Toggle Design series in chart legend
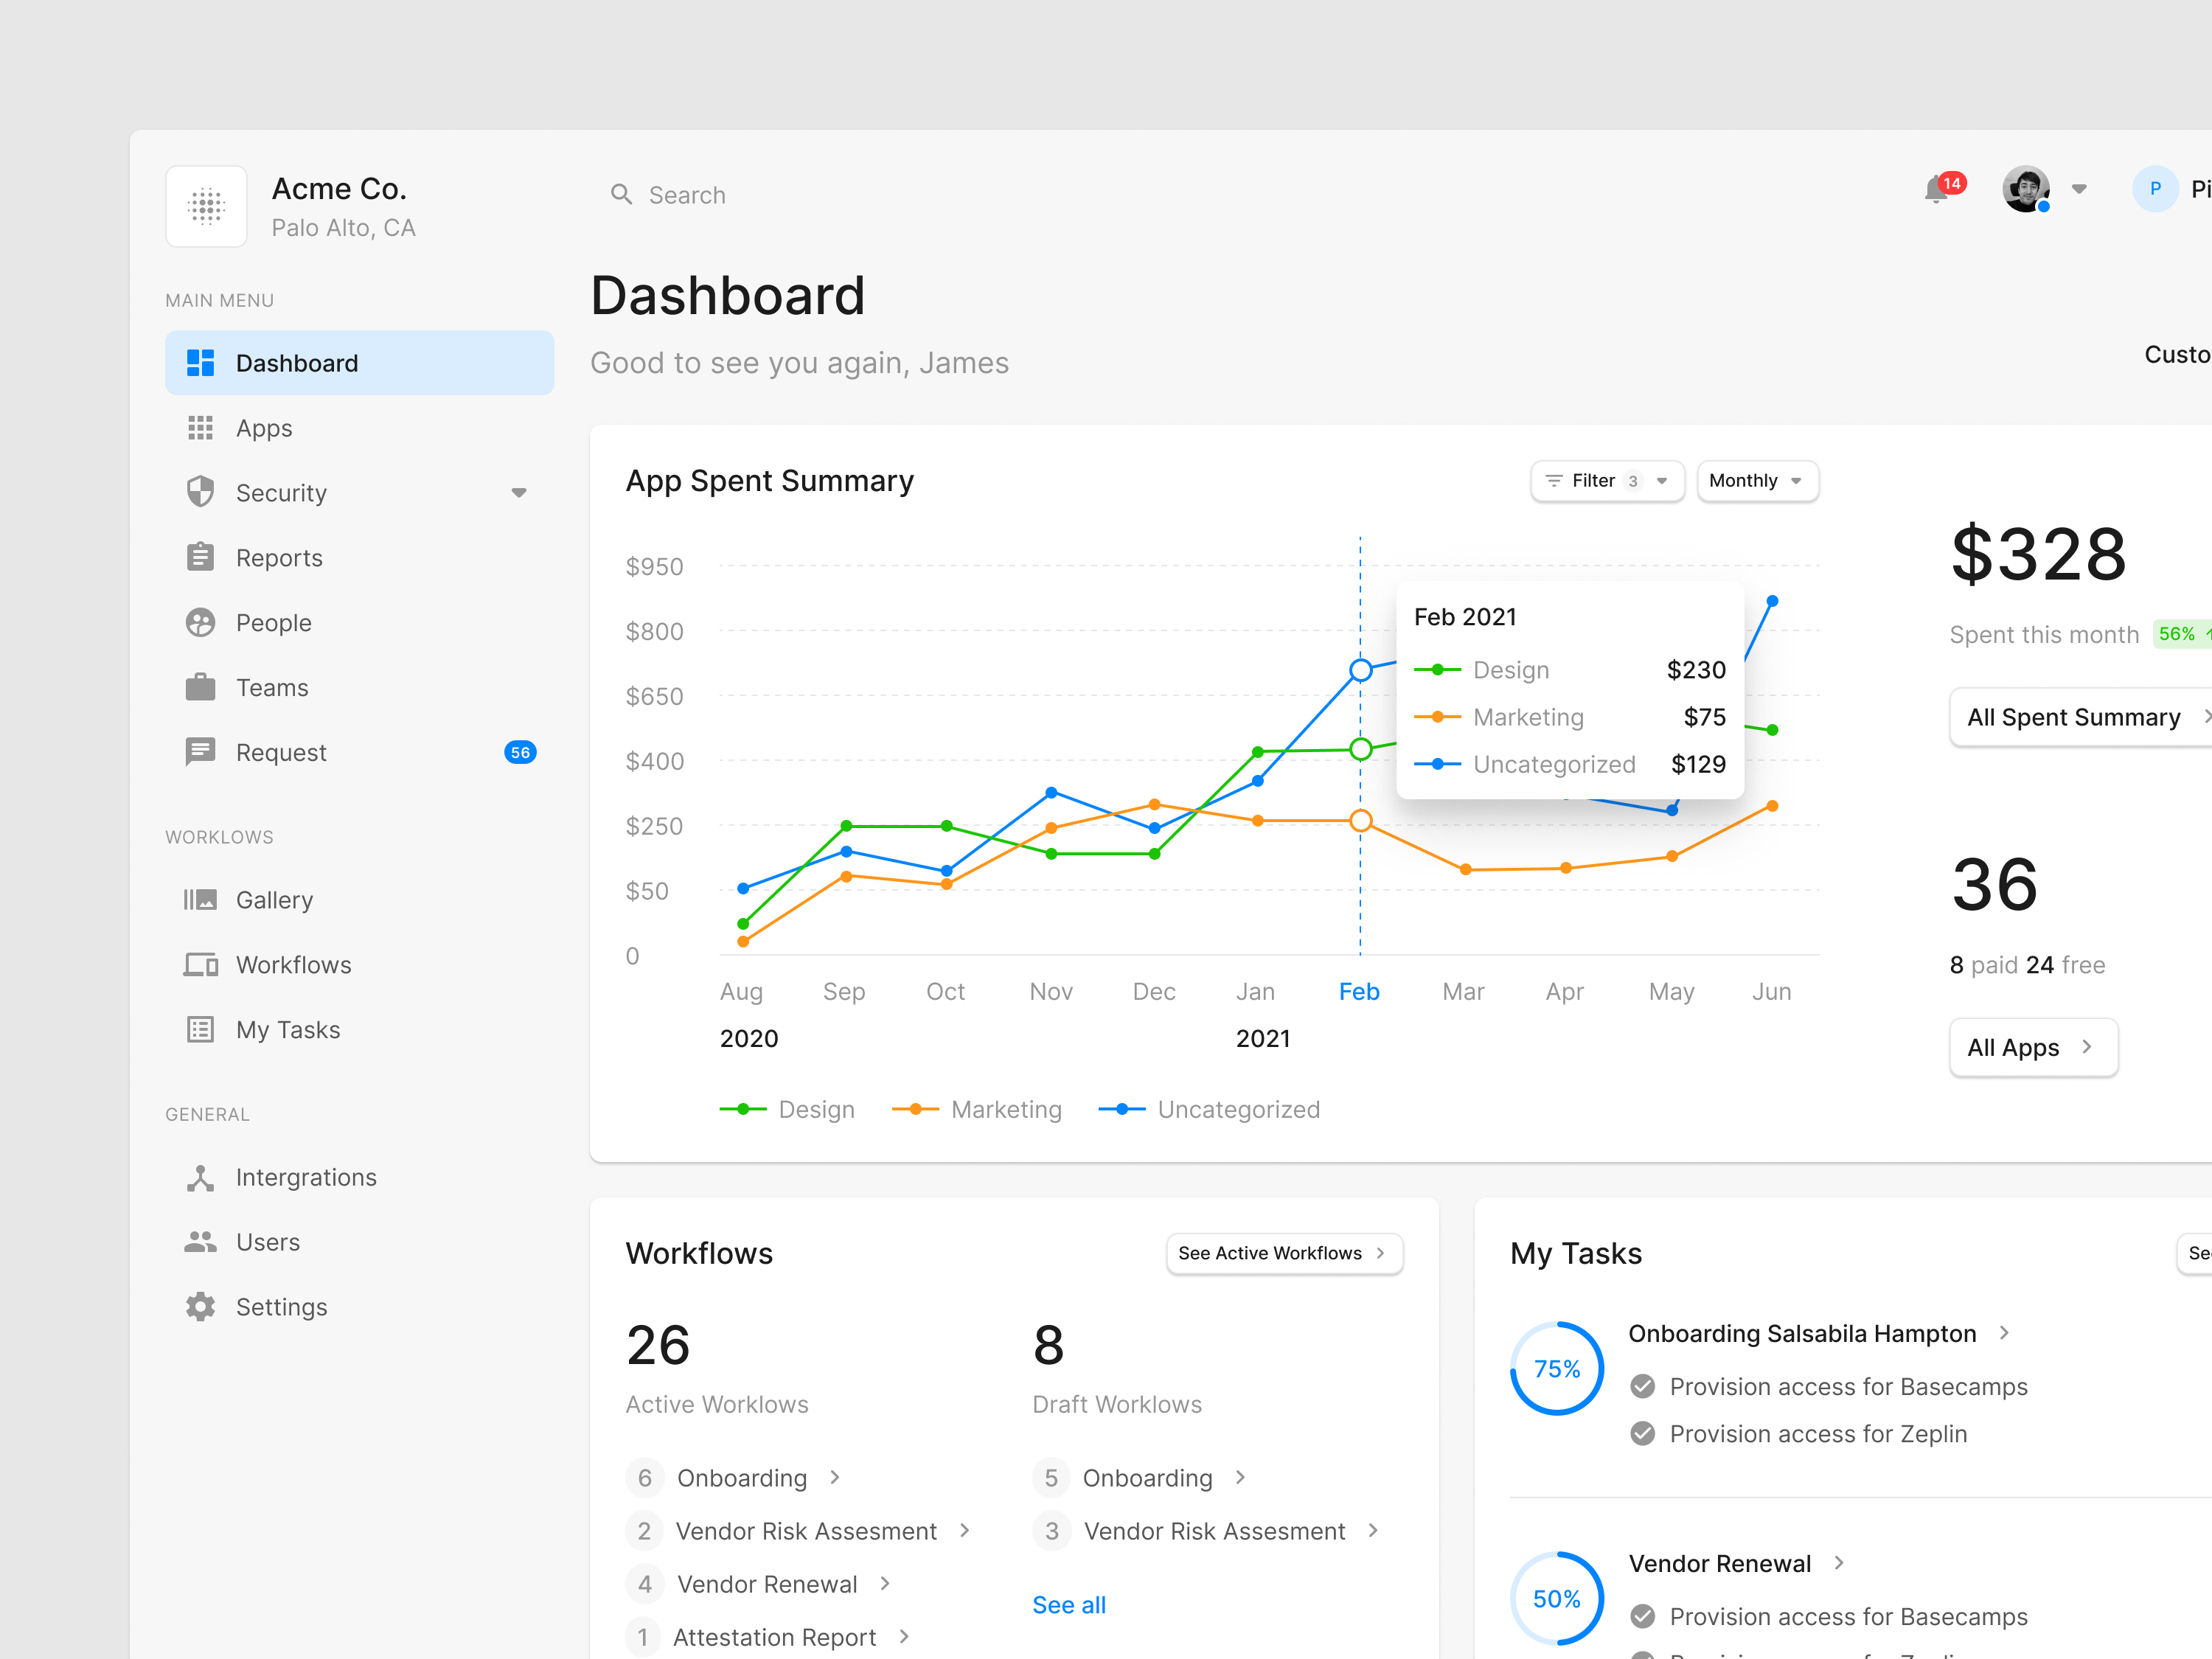 pyautogui.click(x=787, y=1109)
